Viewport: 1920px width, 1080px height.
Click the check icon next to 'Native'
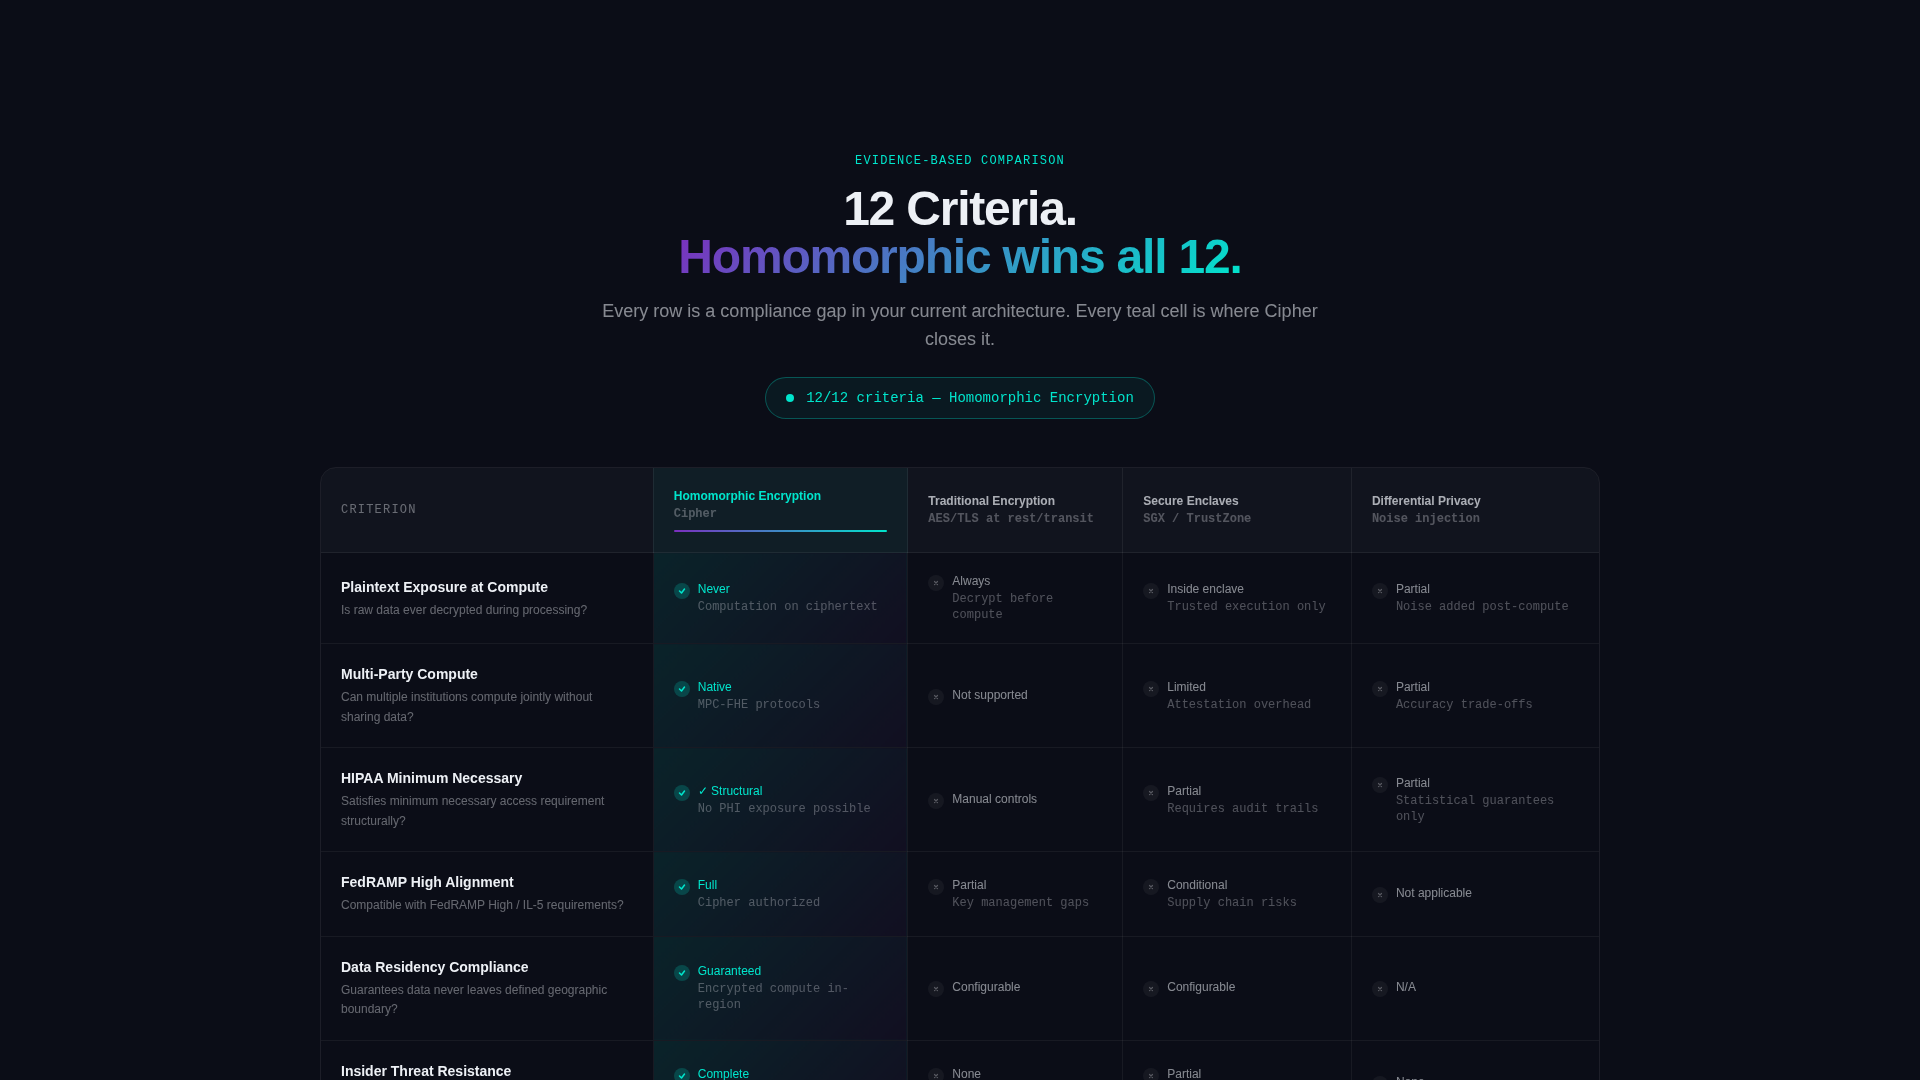(x=682, y=689)
